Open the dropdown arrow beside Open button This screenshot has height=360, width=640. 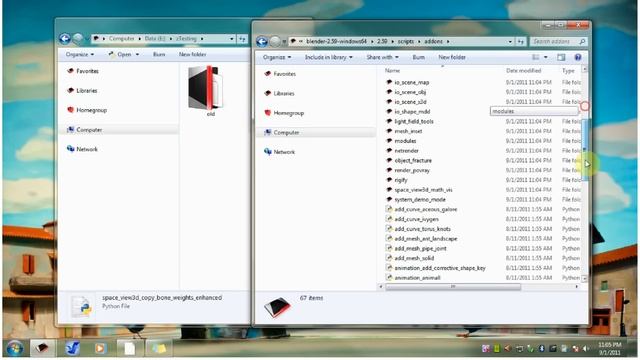(137, 54)
